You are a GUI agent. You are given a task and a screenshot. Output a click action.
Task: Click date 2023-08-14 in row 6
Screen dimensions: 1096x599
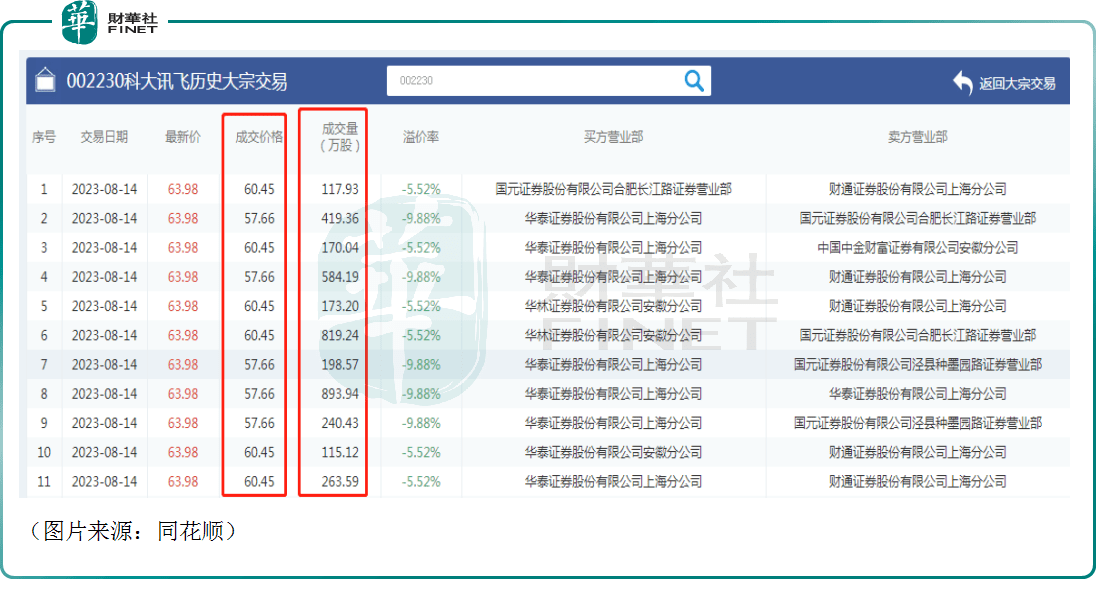(x=104, y=336)
